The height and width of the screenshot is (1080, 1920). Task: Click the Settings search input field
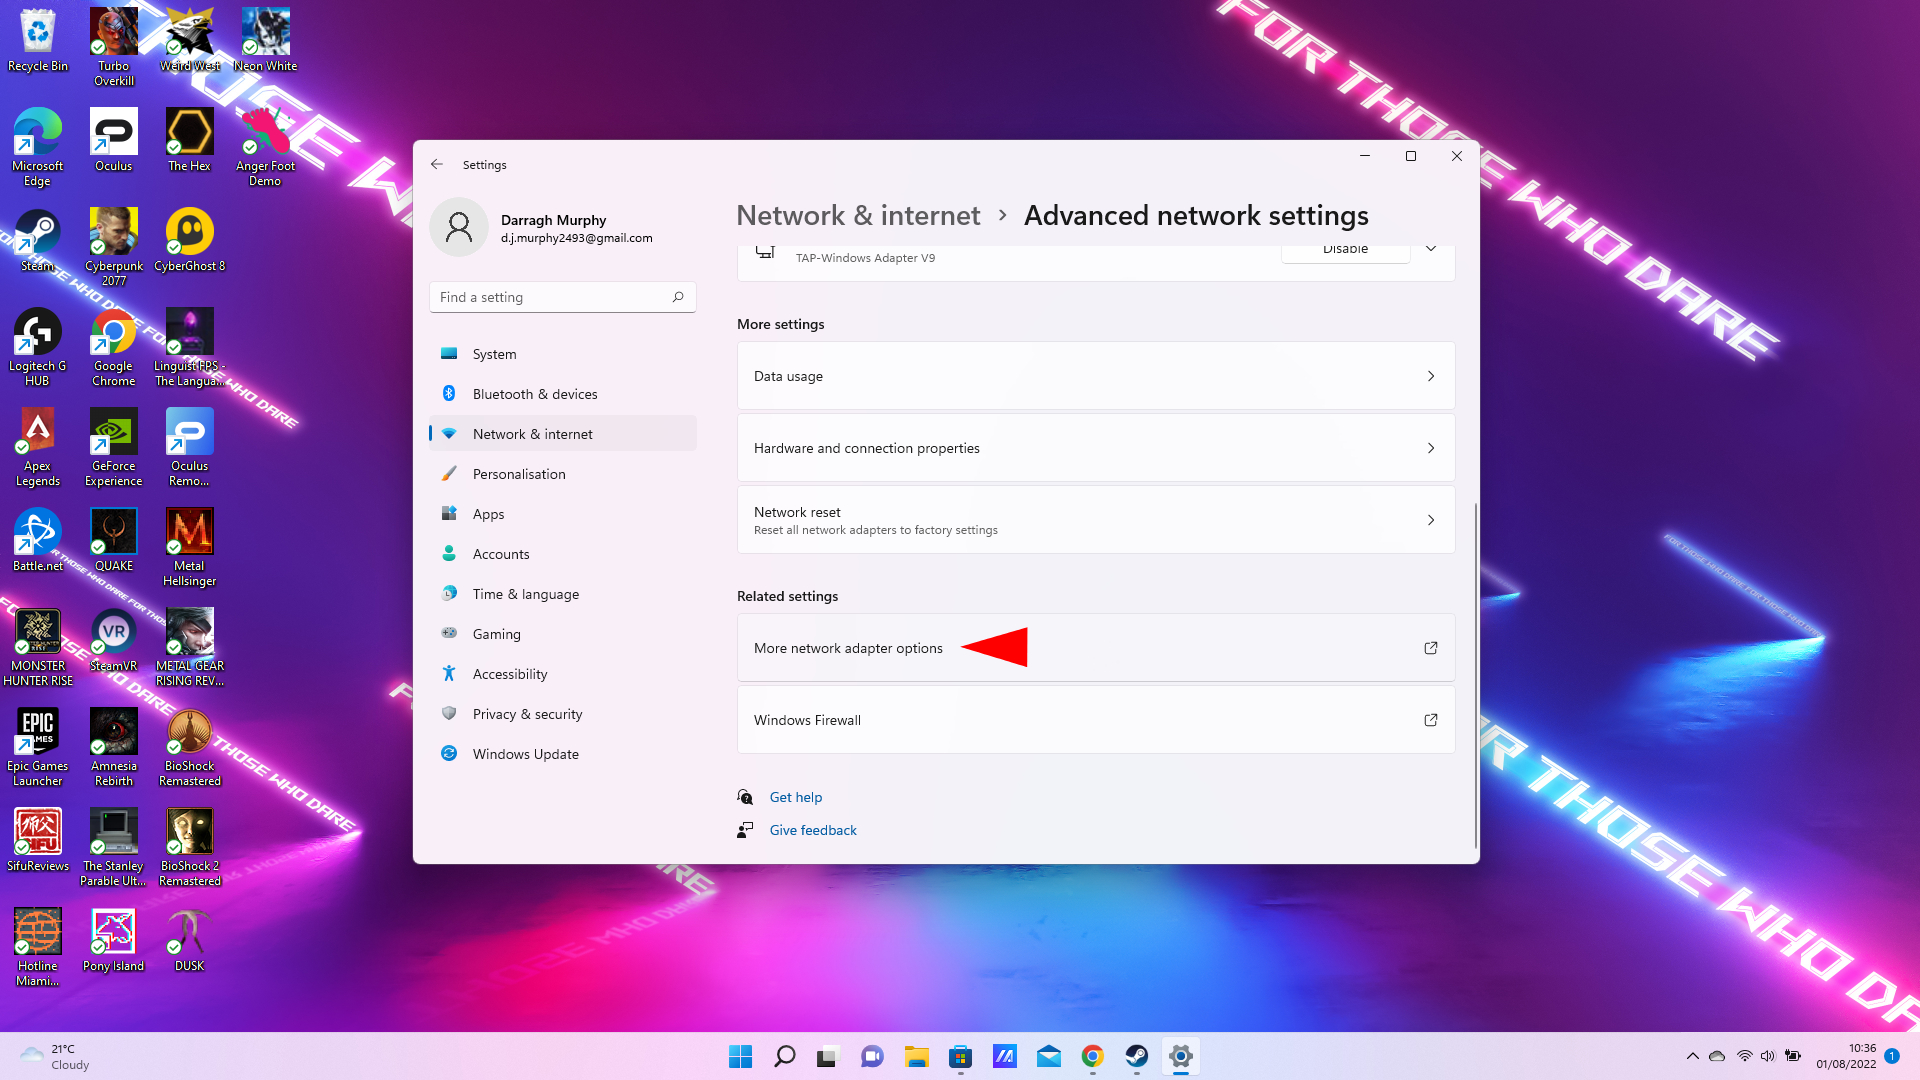pos(562,297)
